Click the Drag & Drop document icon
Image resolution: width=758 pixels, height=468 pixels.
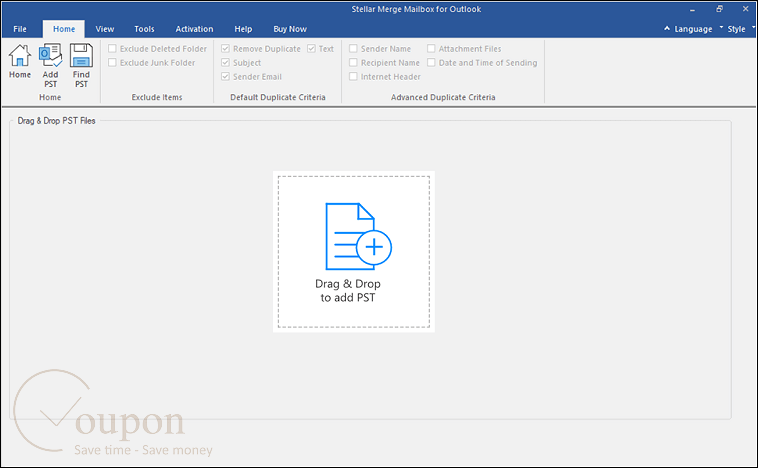pos(358,236)
